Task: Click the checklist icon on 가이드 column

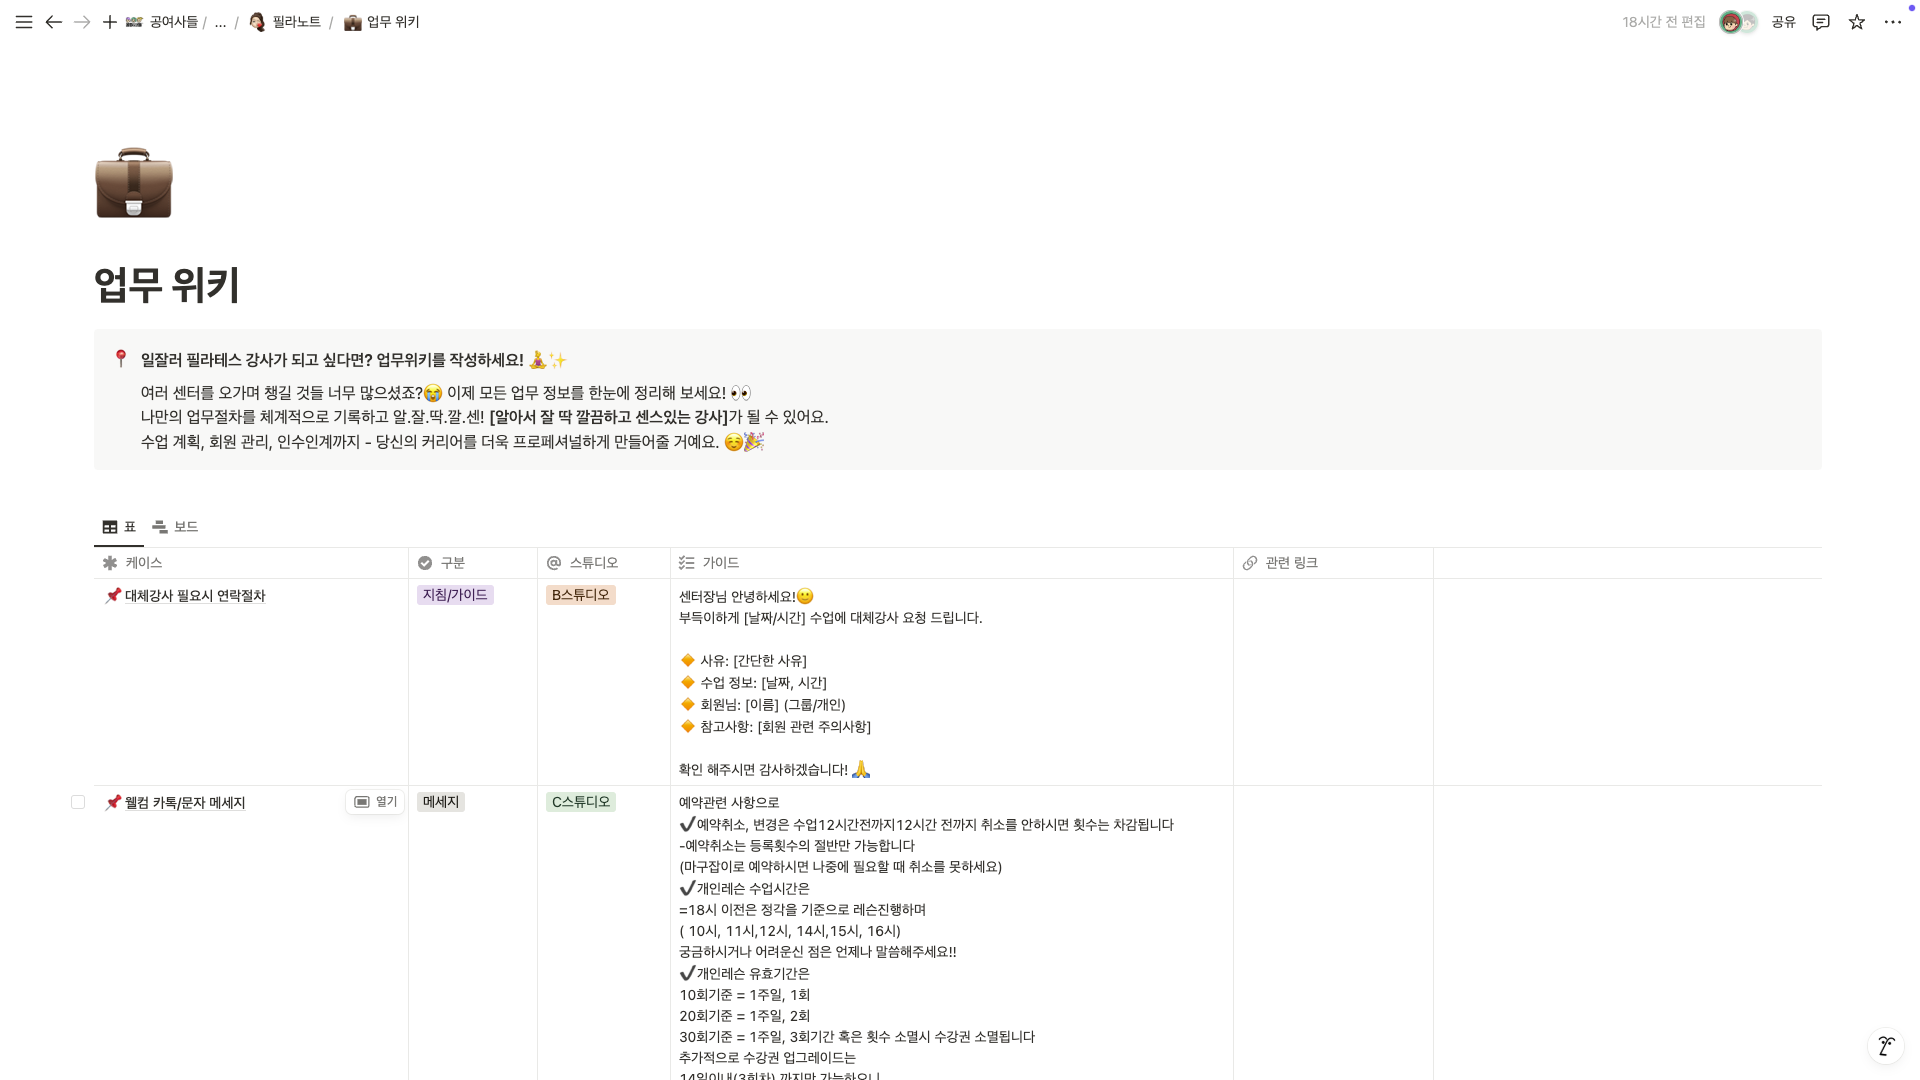Action: tap(685, 563)
